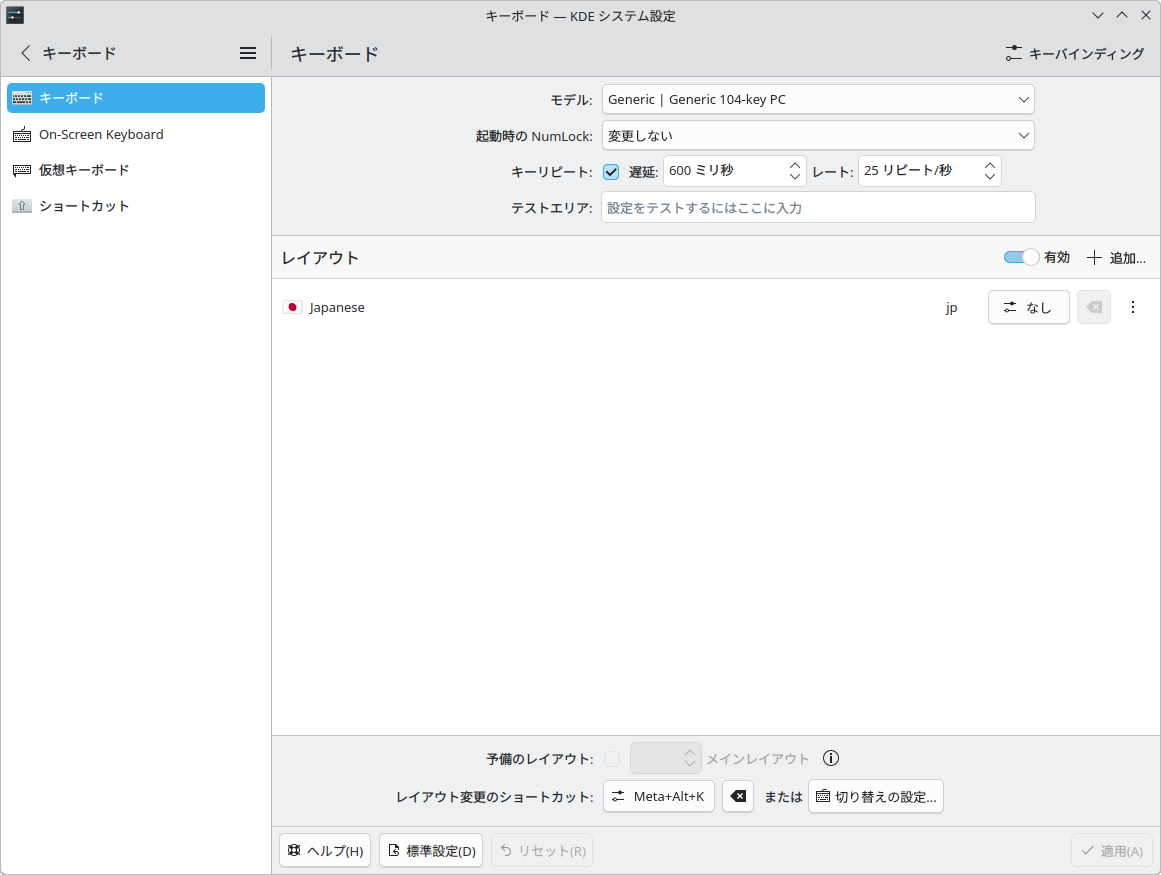
Task: Open 仮想キーボード settings
Action: [135, 170]
